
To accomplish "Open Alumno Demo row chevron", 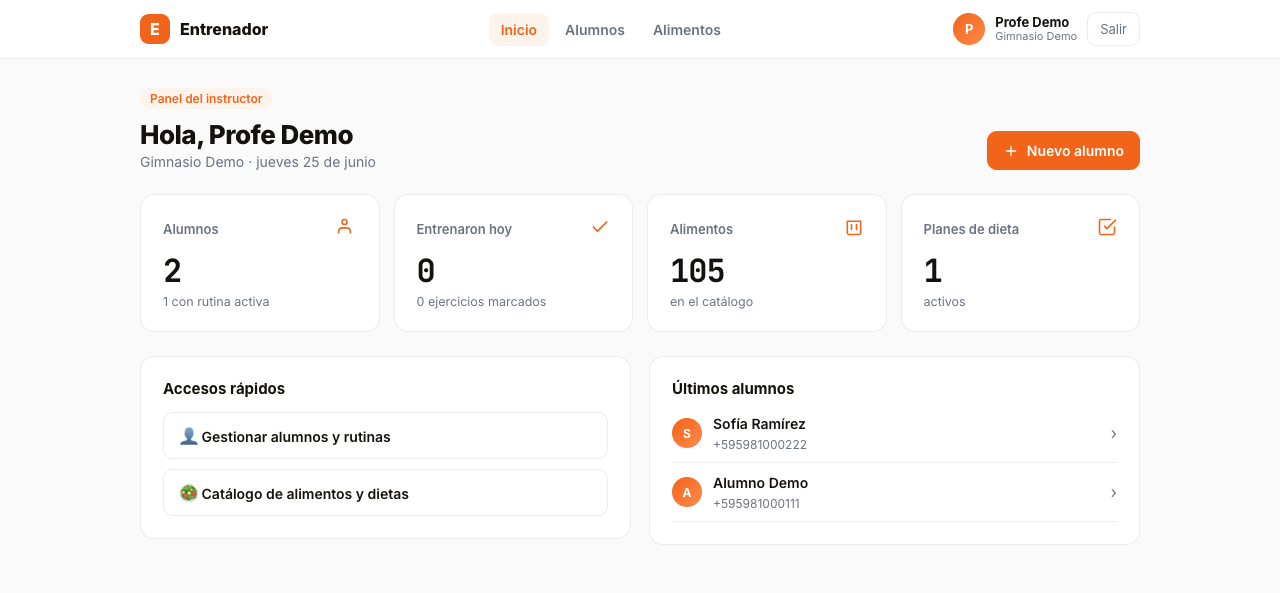I will [1113, 493].
